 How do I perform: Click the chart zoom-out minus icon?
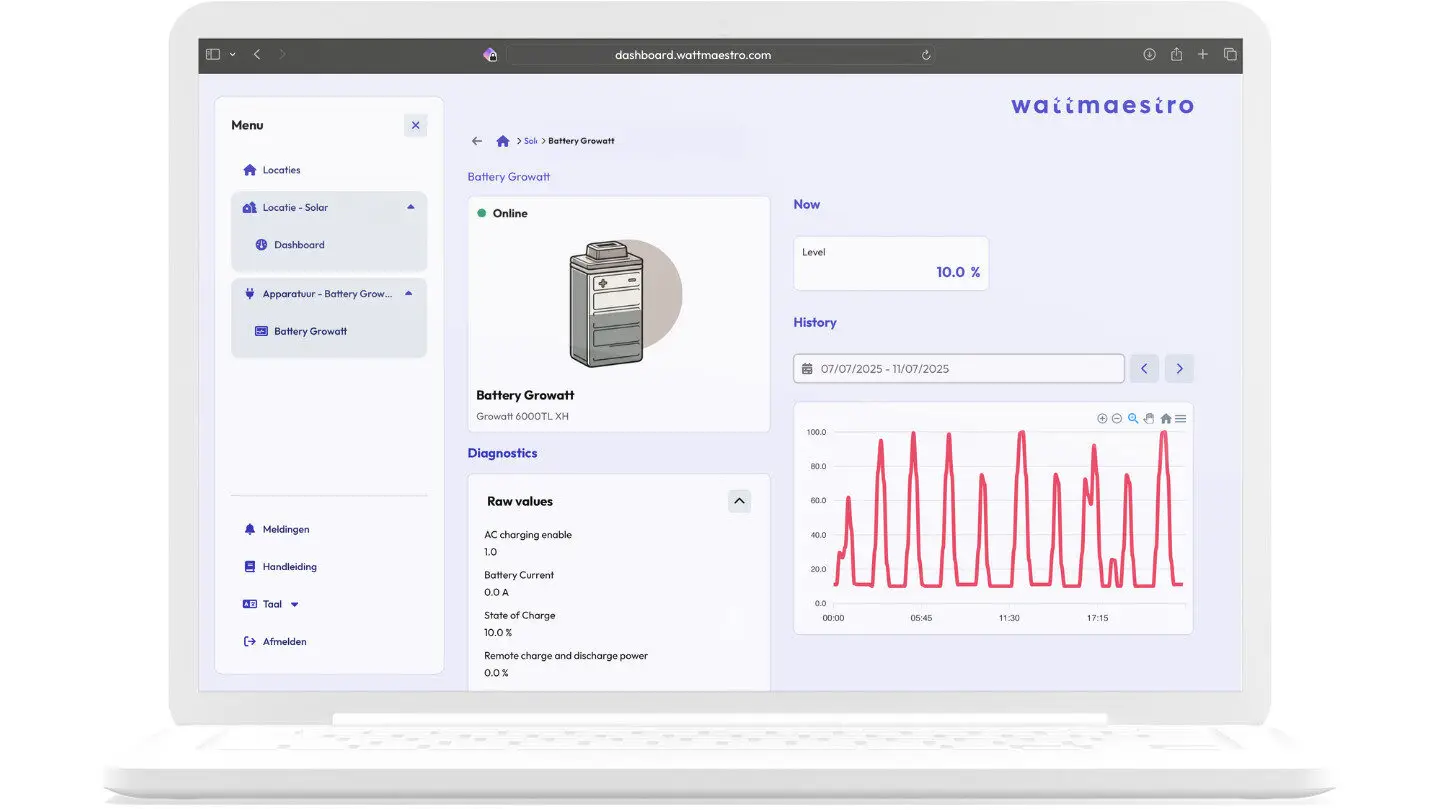pos(1117,419)
